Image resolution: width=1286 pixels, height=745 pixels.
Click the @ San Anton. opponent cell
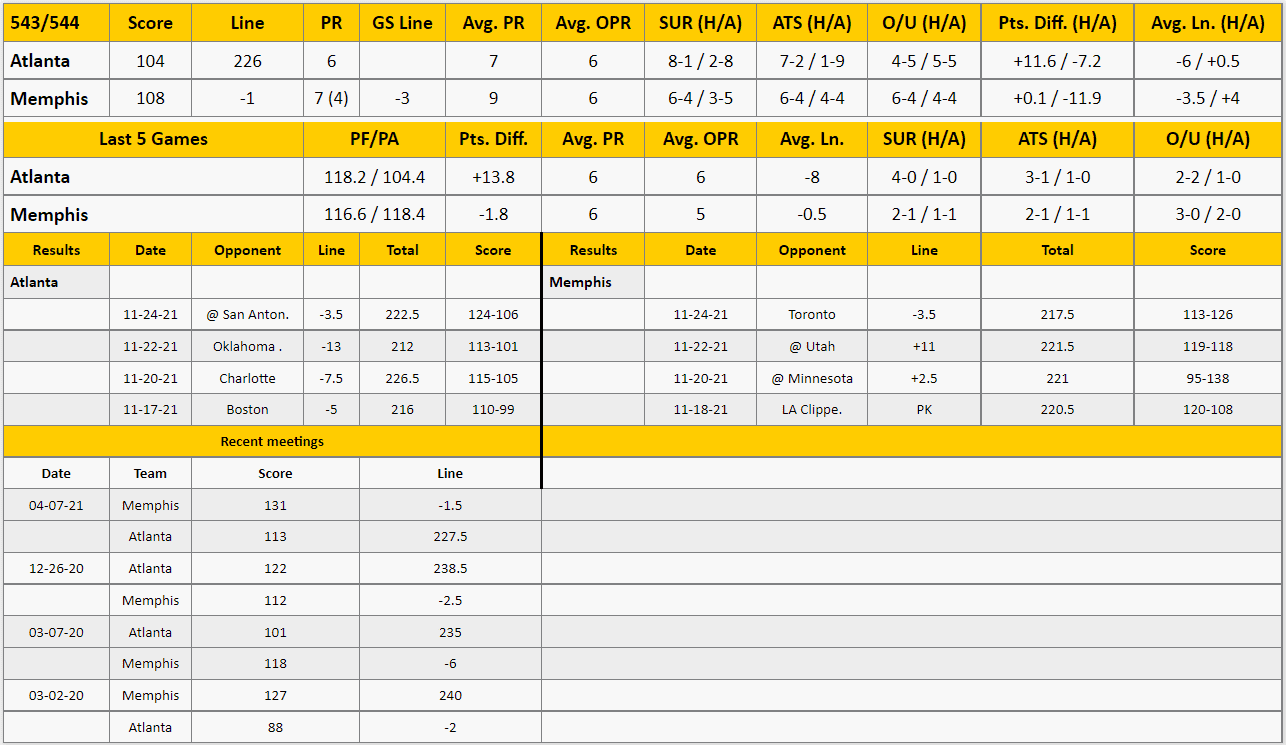click(247, 314)
